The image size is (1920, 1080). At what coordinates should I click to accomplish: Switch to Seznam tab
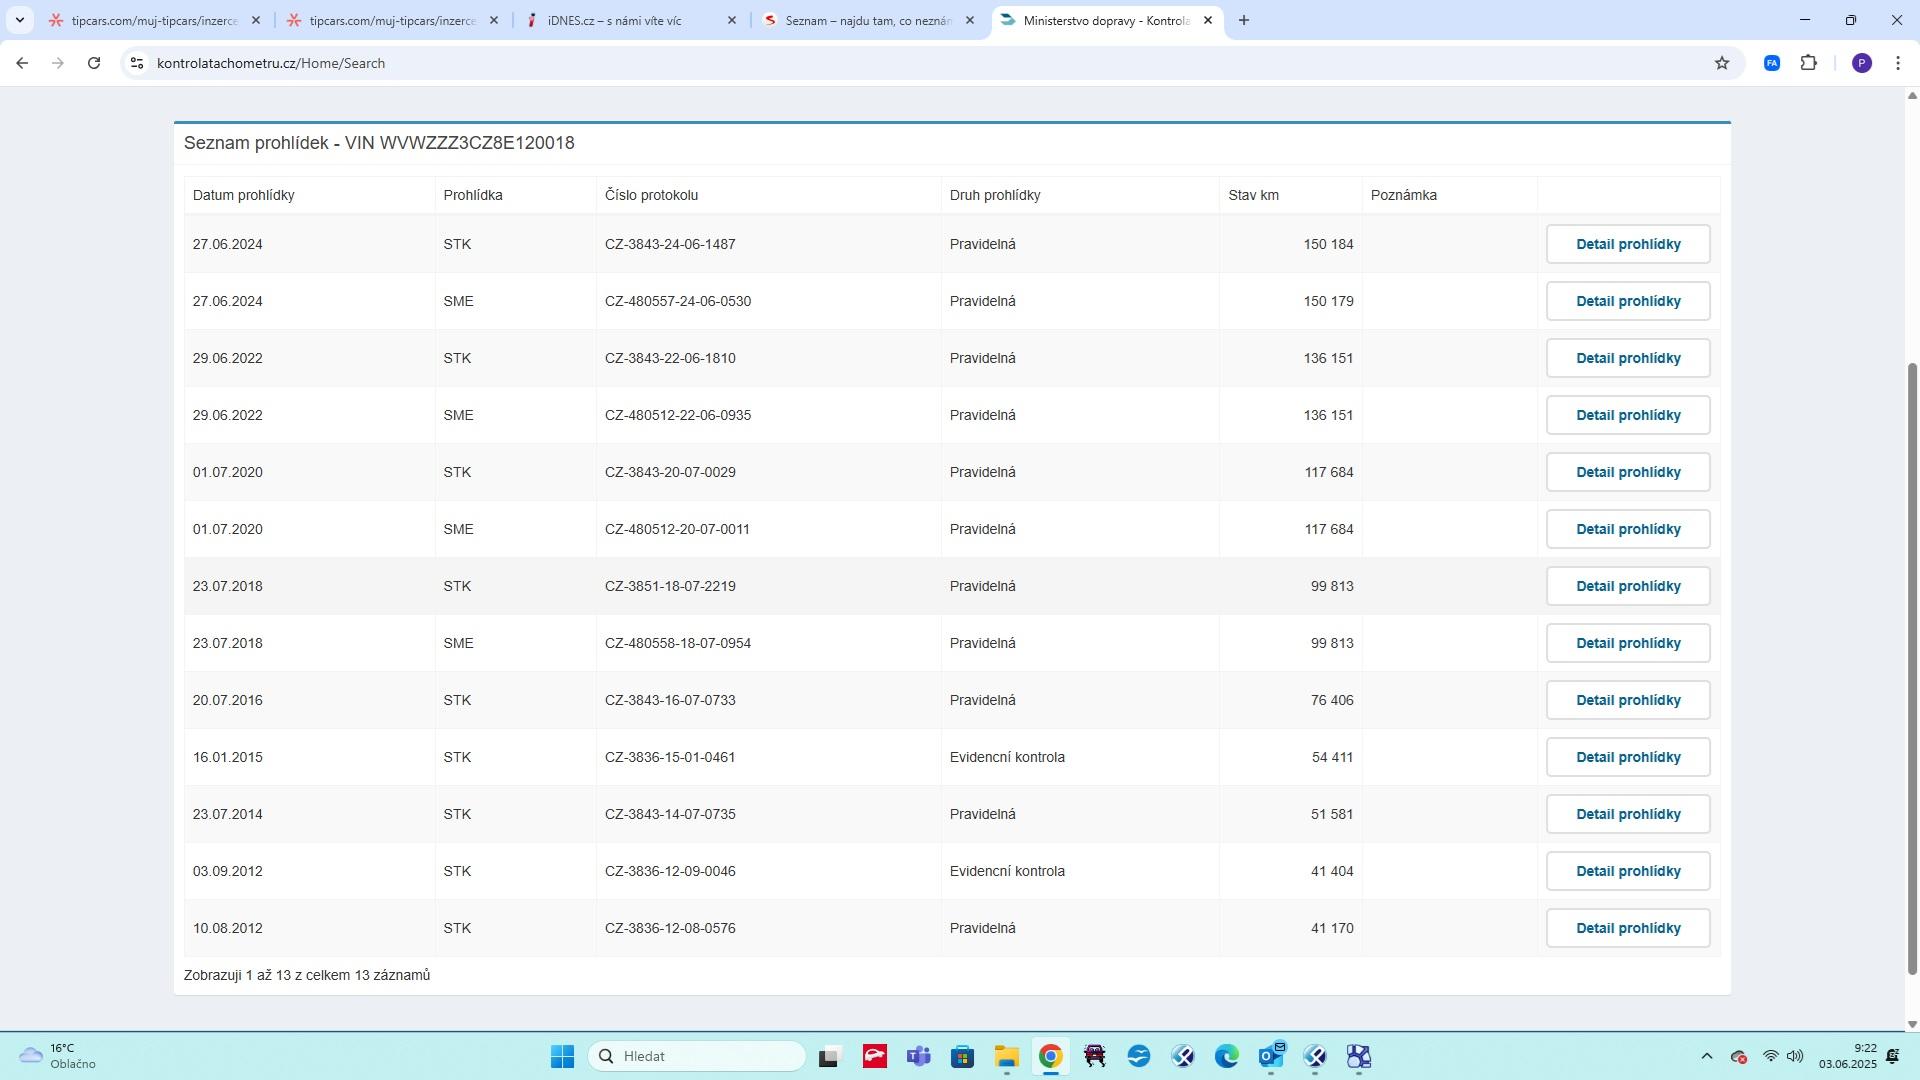[x=865, y=20]
